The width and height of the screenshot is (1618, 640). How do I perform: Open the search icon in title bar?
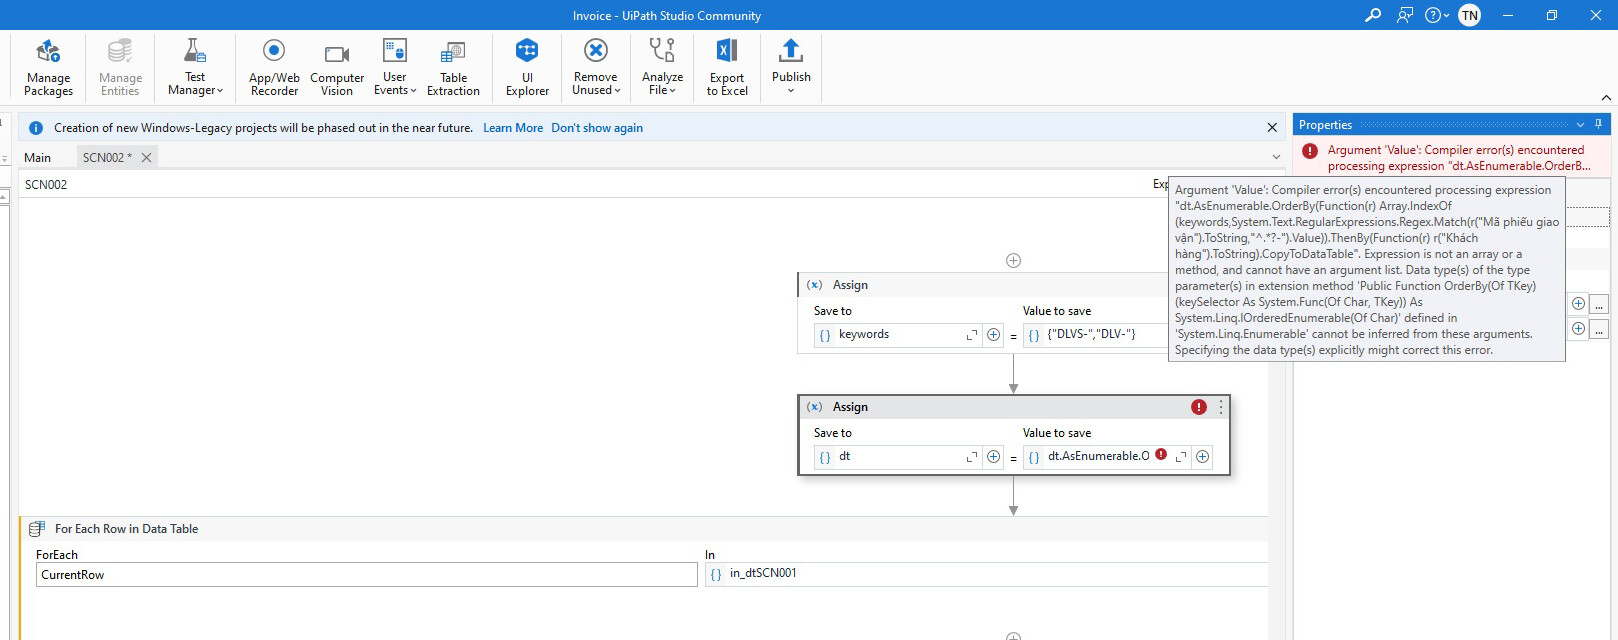[x=1373, y=15]
